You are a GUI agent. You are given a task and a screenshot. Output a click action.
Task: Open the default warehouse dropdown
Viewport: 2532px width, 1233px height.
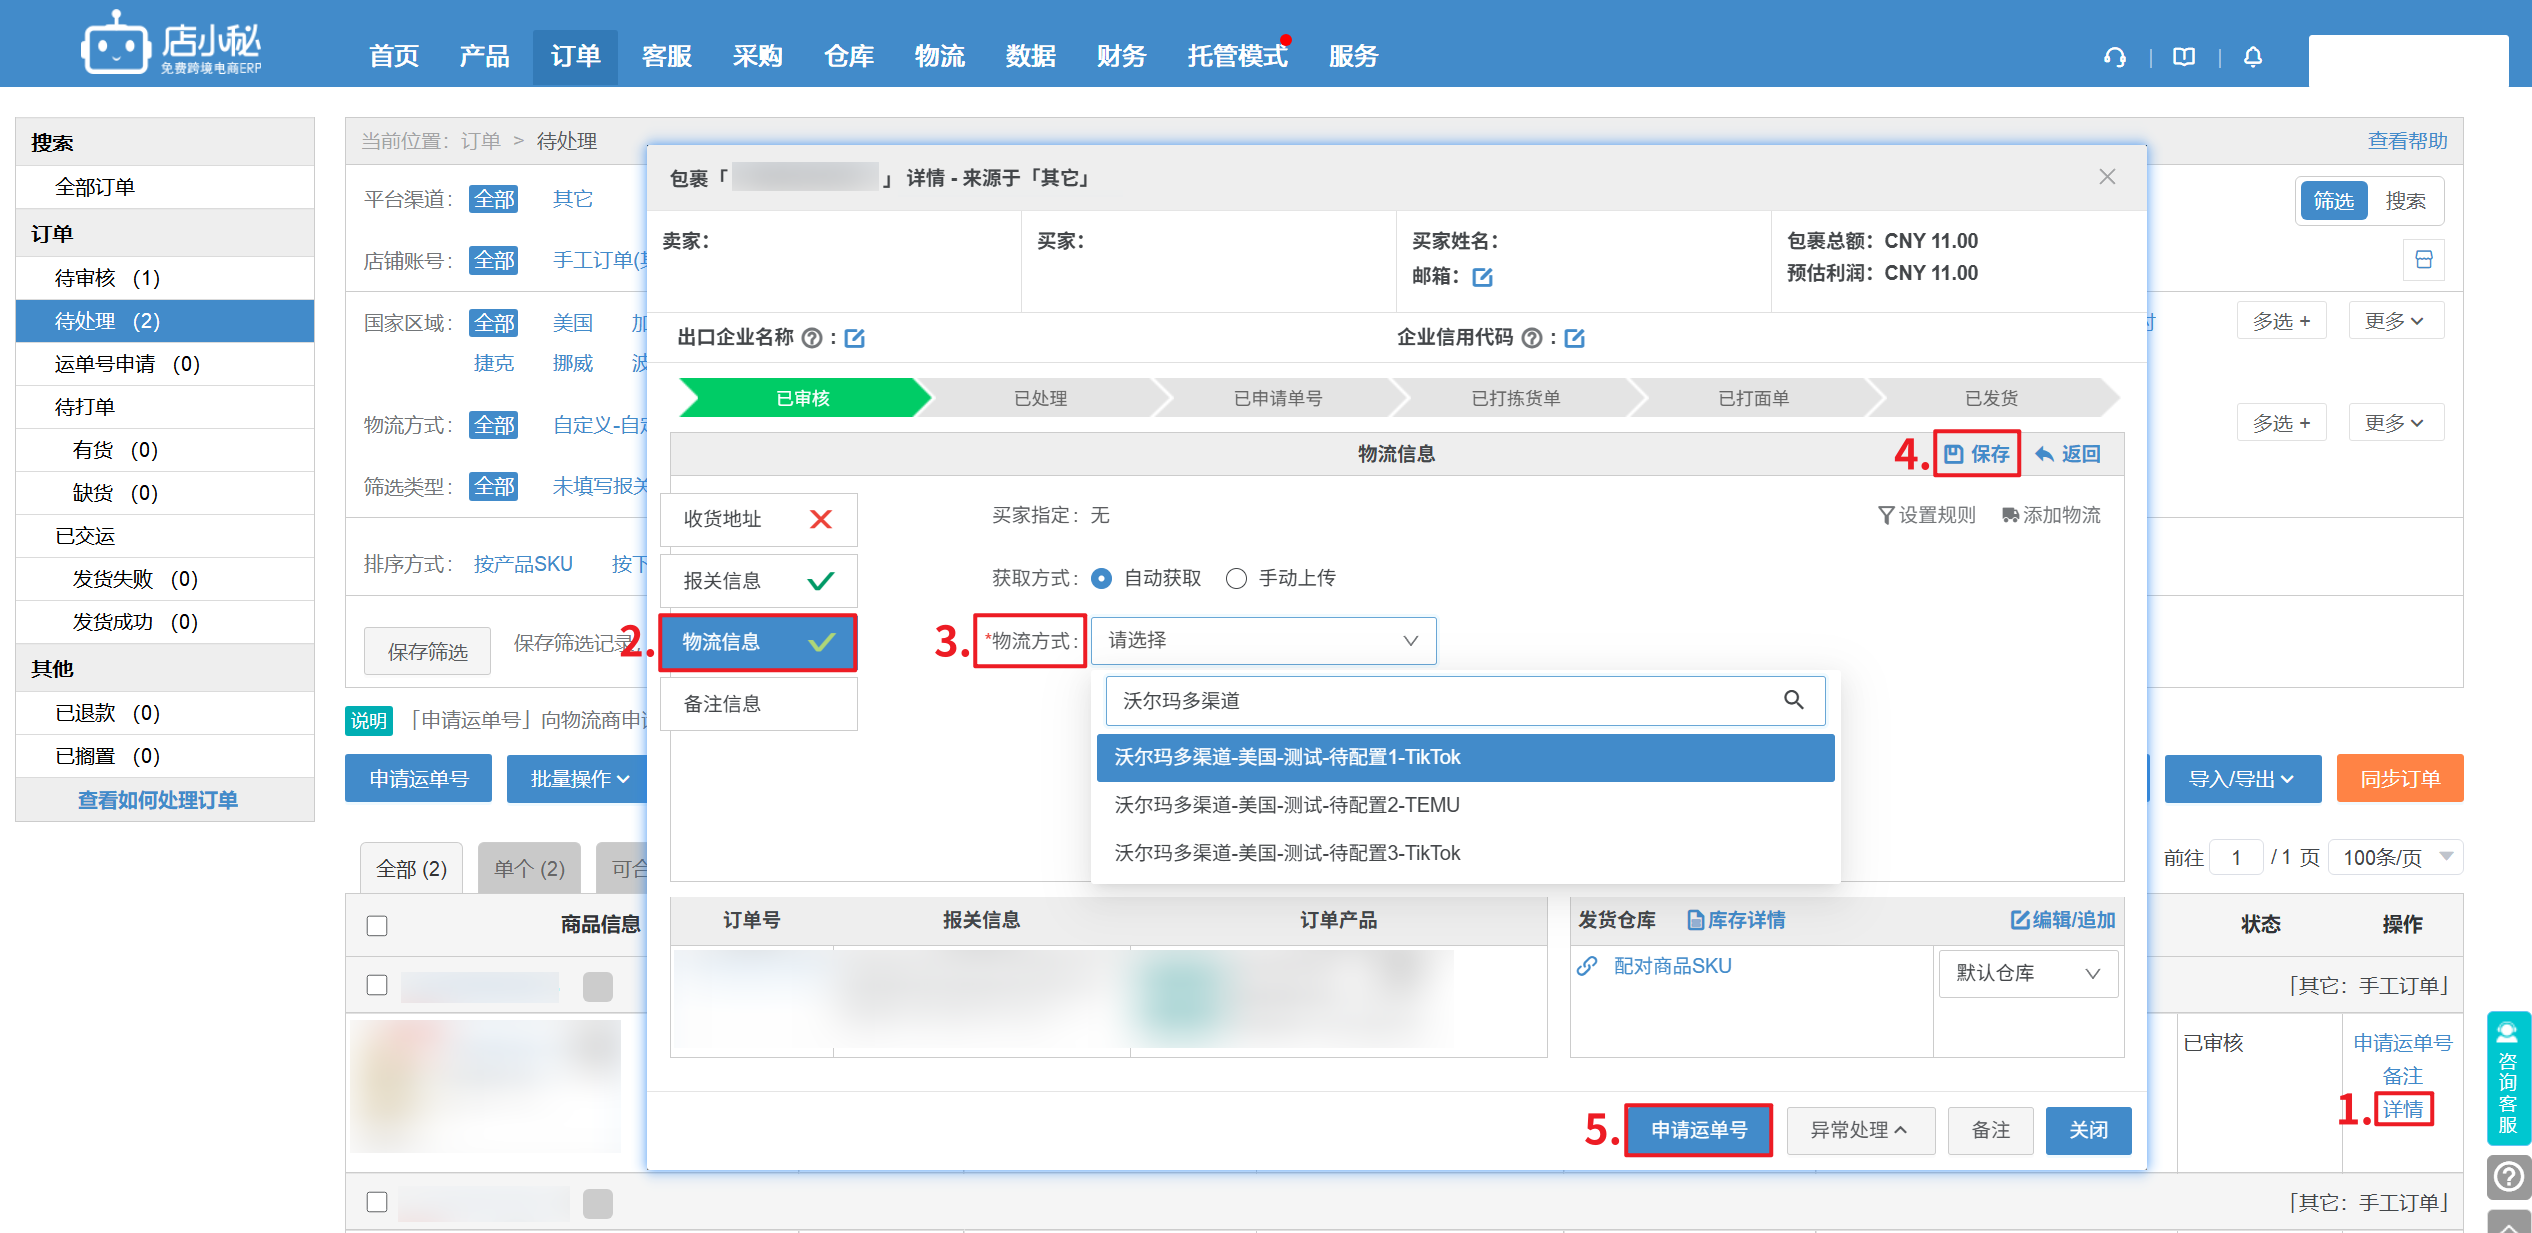(2027, 973)
